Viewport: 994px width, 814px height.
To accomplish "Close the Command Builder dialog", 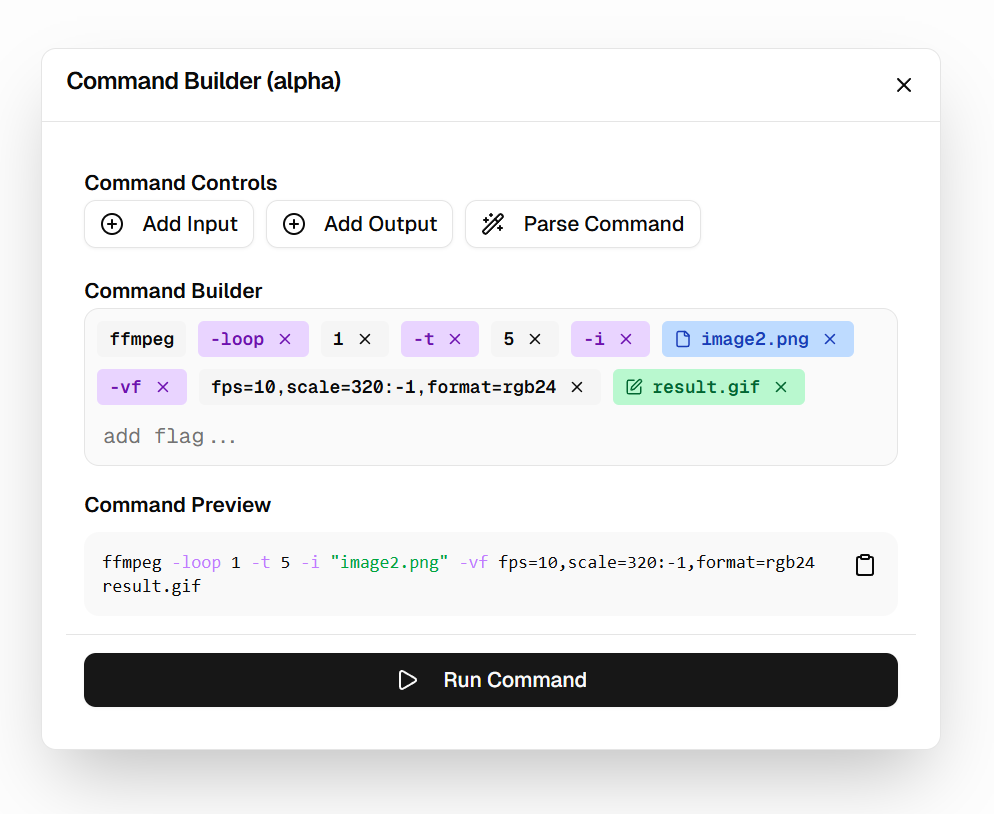I will [904, 85].
